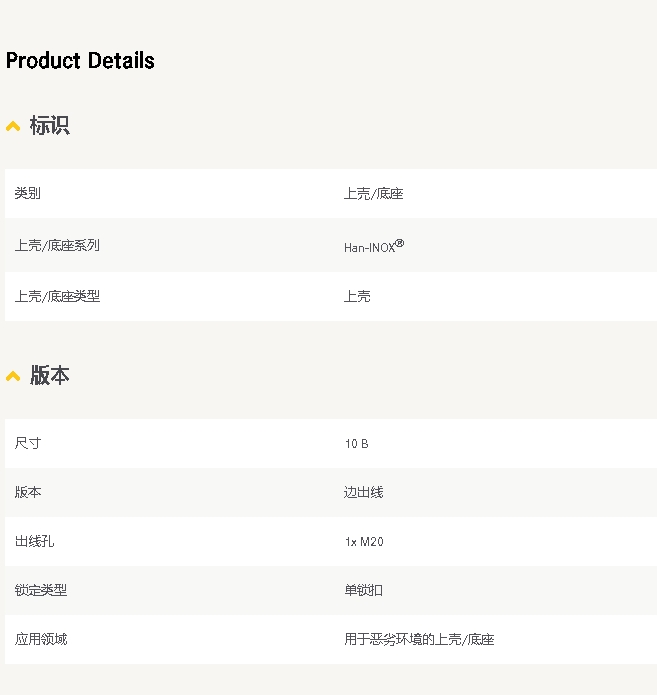Viewport: 657px width, 695px height.
Task: Collapse the 标识 section chevron
Action: 13,126
